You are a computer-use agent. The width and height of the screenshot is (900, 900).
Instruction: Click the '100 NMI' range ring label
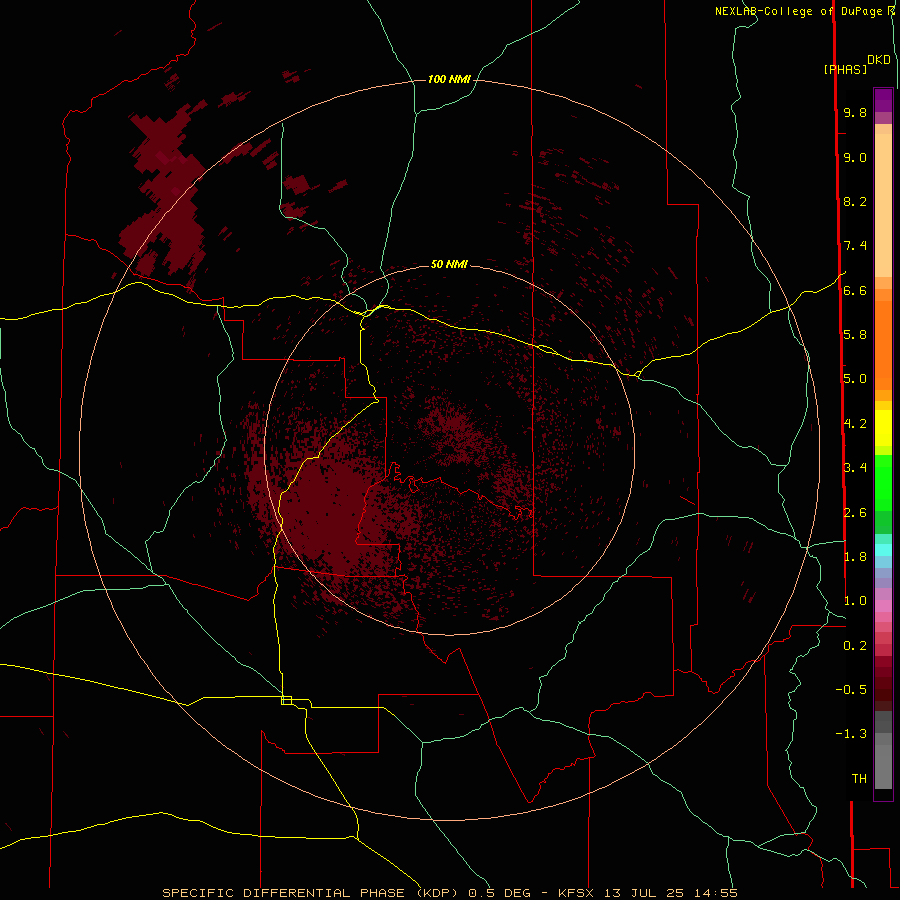[449, 79]
